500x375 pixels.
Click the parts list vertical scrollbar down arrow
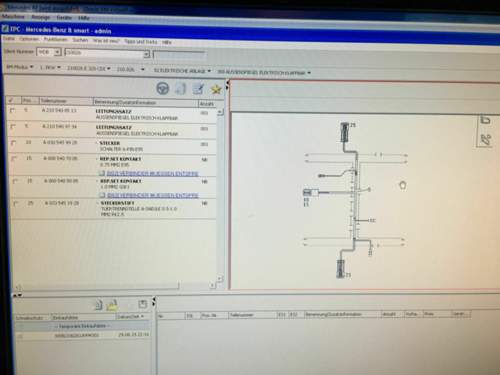pos(220,278)
